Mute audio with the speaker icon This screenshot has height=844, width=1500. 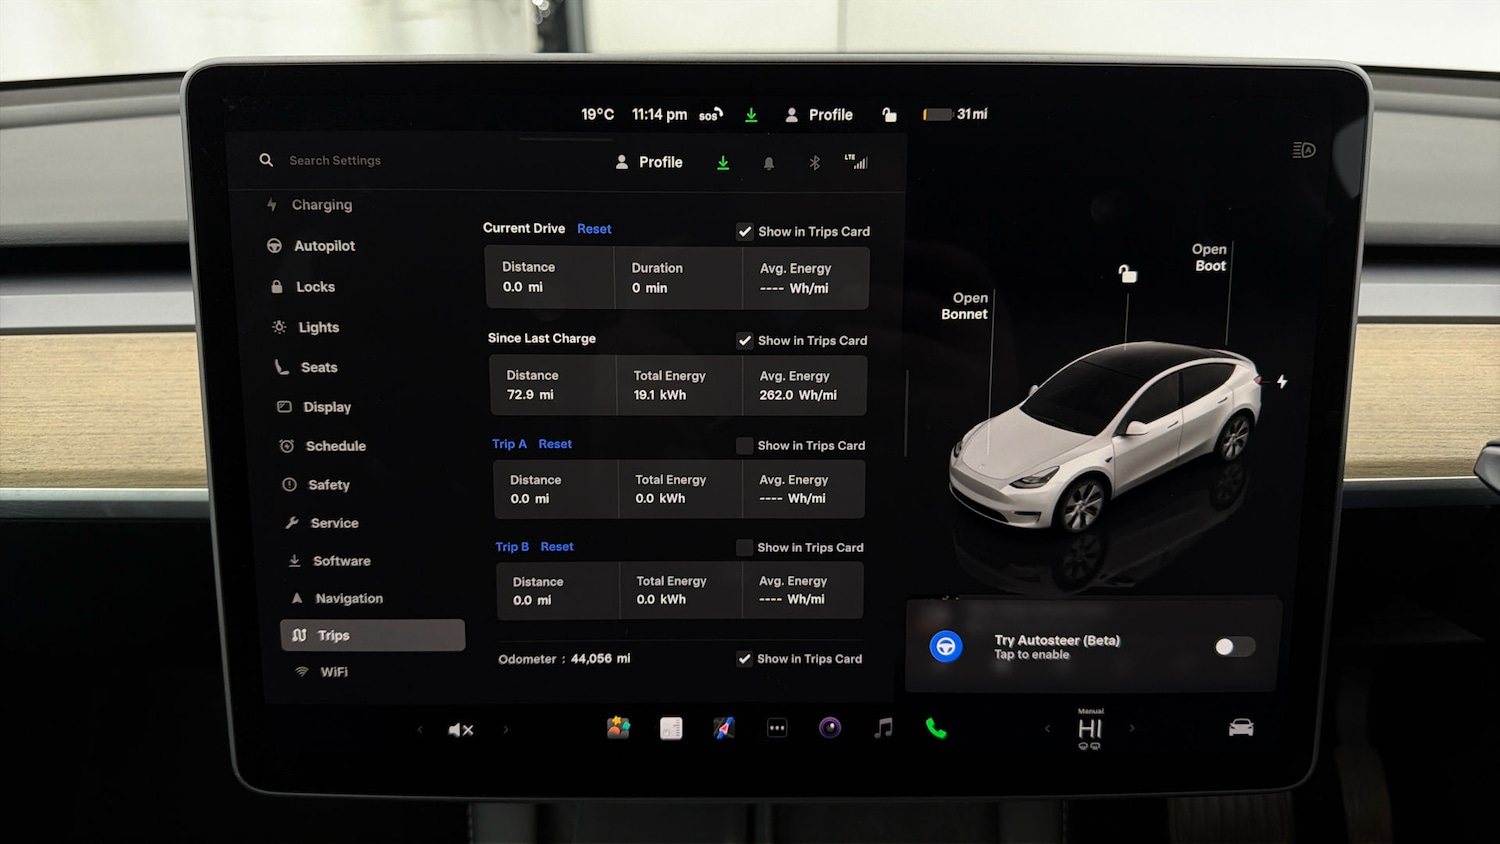point(461,728)
